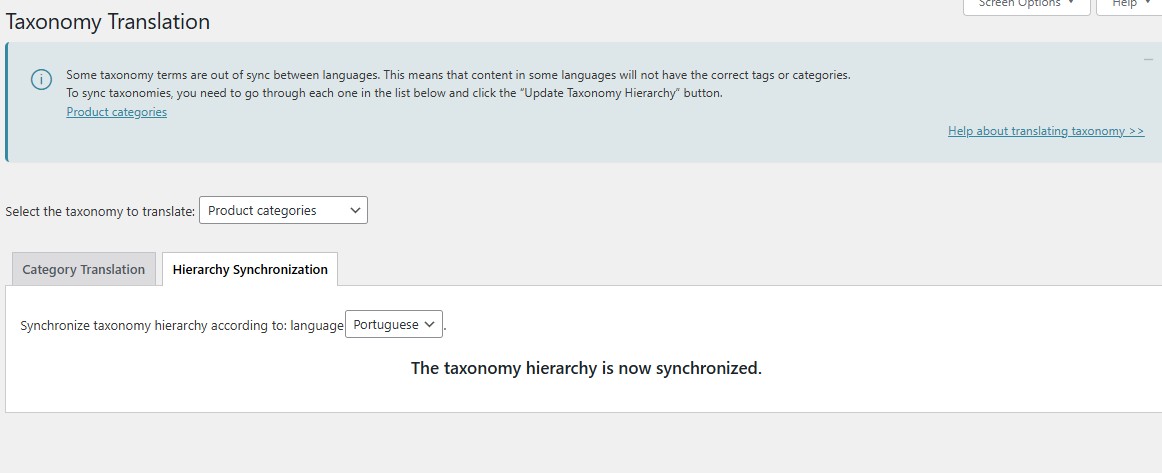Click the chevron arrow beside Portuguese
The height and width of the screenshot is (473, 1162).
coord(431,325)
